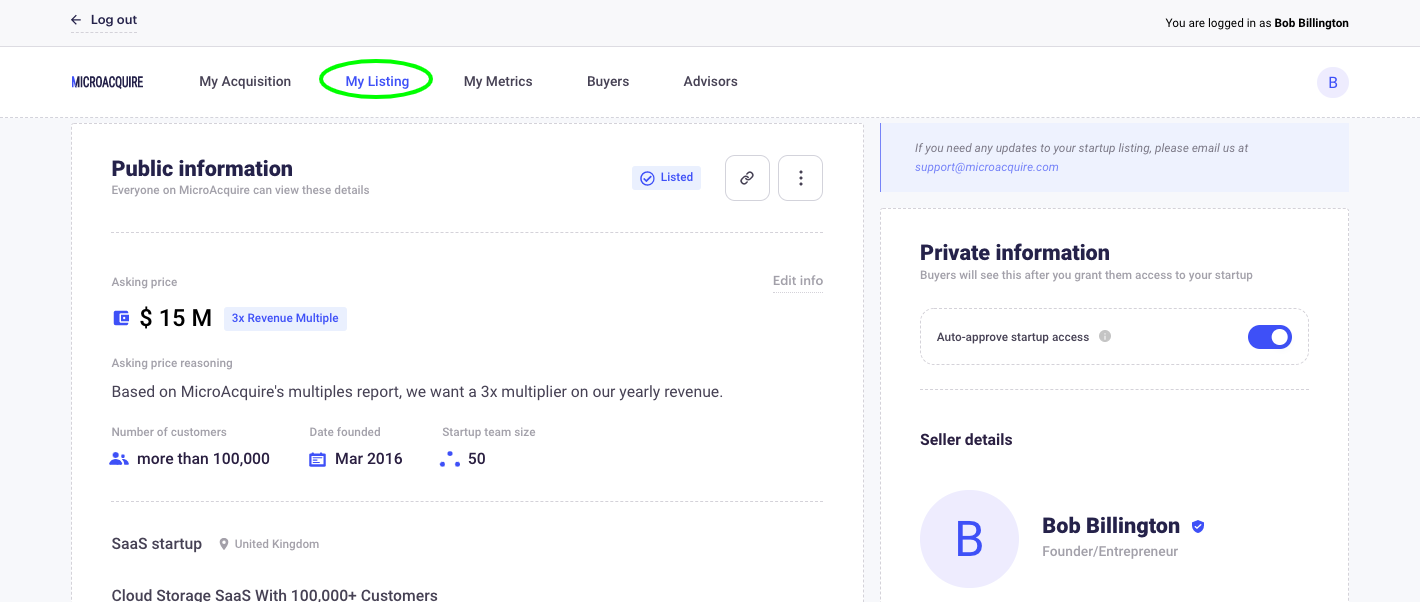Click Bob Billington's verified shield badge
Image resolution: width=1420 pixels, height=602 pixels.
pyautogui.click(x=1198, y=526)
